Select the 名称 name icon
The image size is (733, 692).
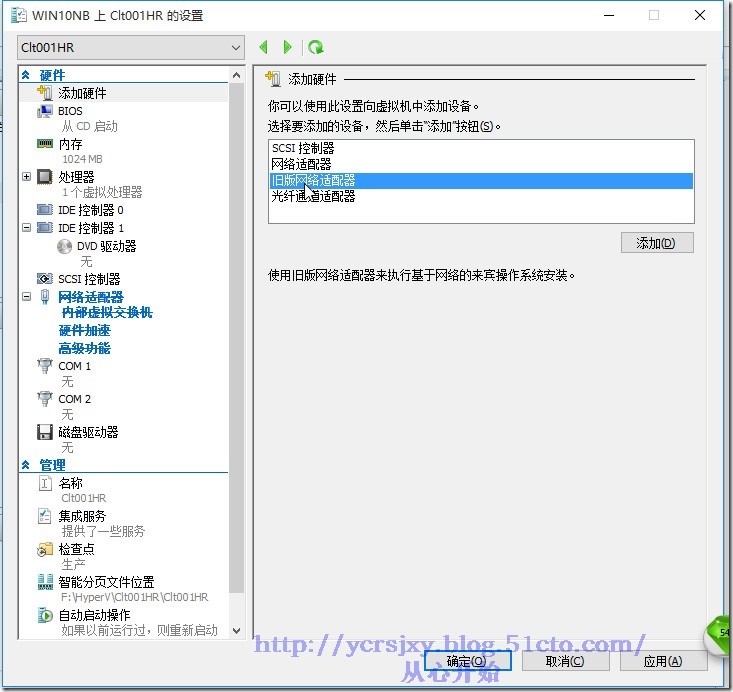[x=45, y=483]
